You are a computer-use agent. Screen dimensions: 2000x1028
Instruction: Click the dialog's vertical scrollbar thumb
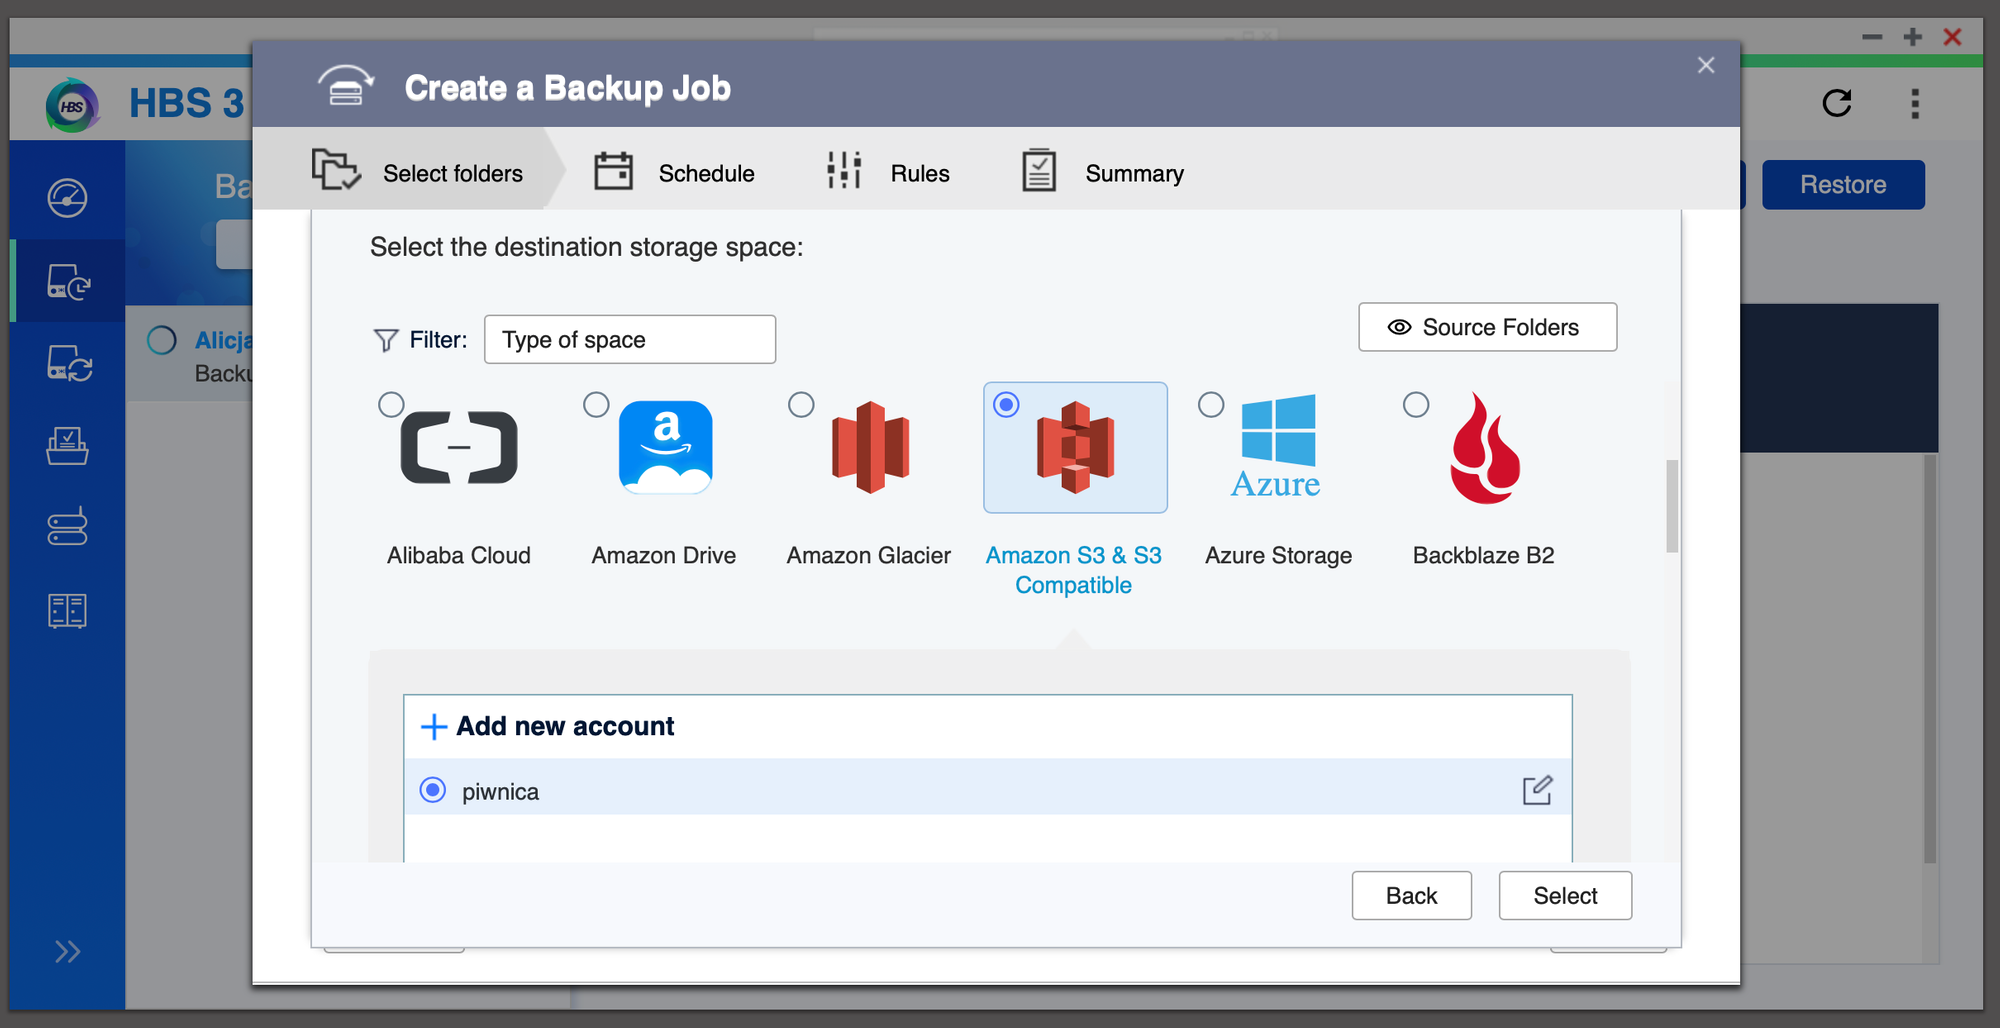click(1672, 506)
